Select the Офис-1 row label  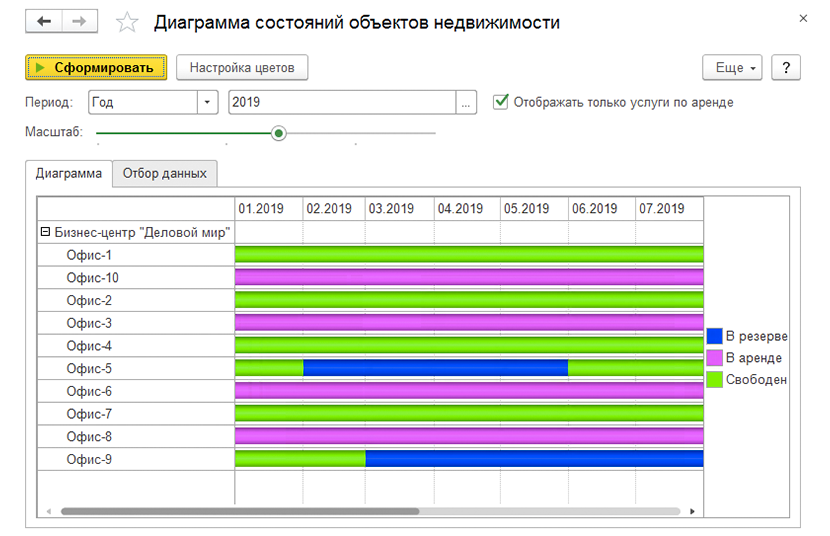click(x=89, y=255)
